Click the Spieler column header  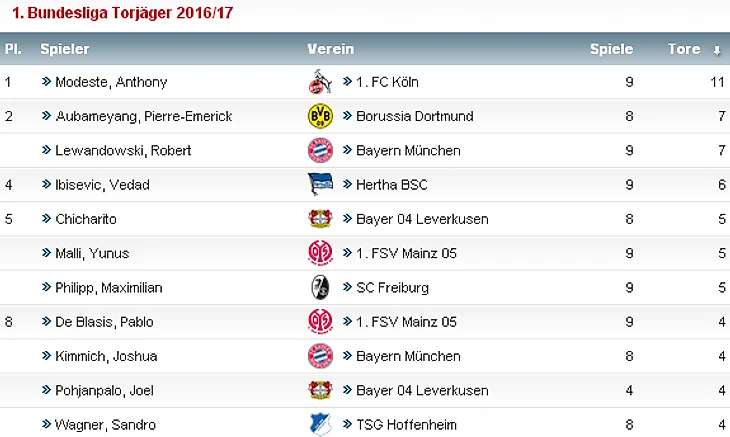65,49
